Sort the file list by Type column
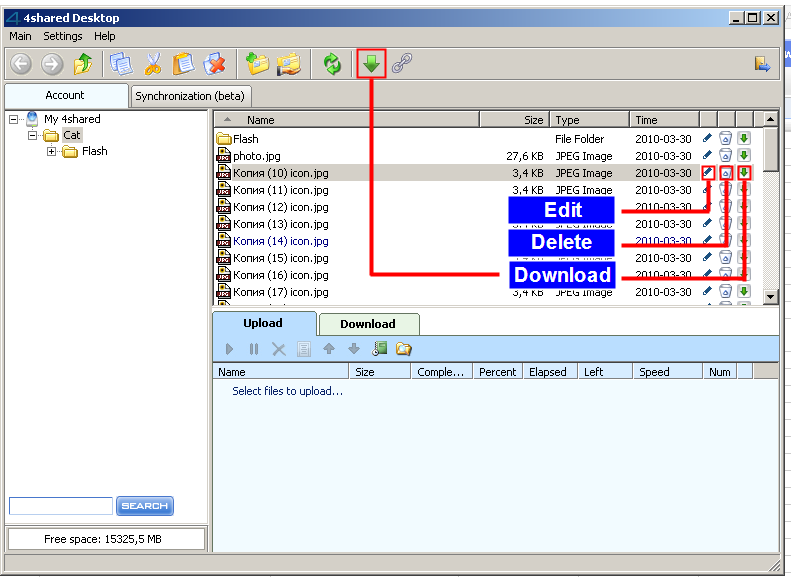Viewport: 791px width, 577px height. coord(589,120)
